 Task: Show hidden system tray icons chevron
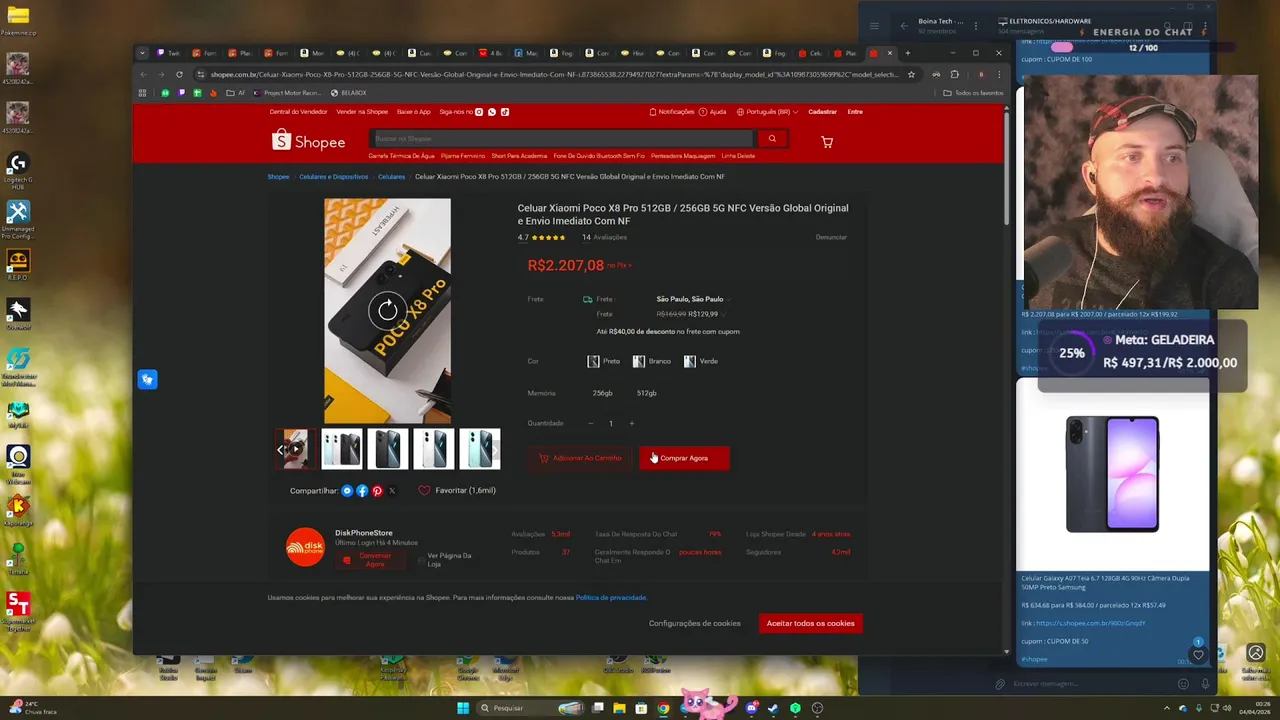1167,708
